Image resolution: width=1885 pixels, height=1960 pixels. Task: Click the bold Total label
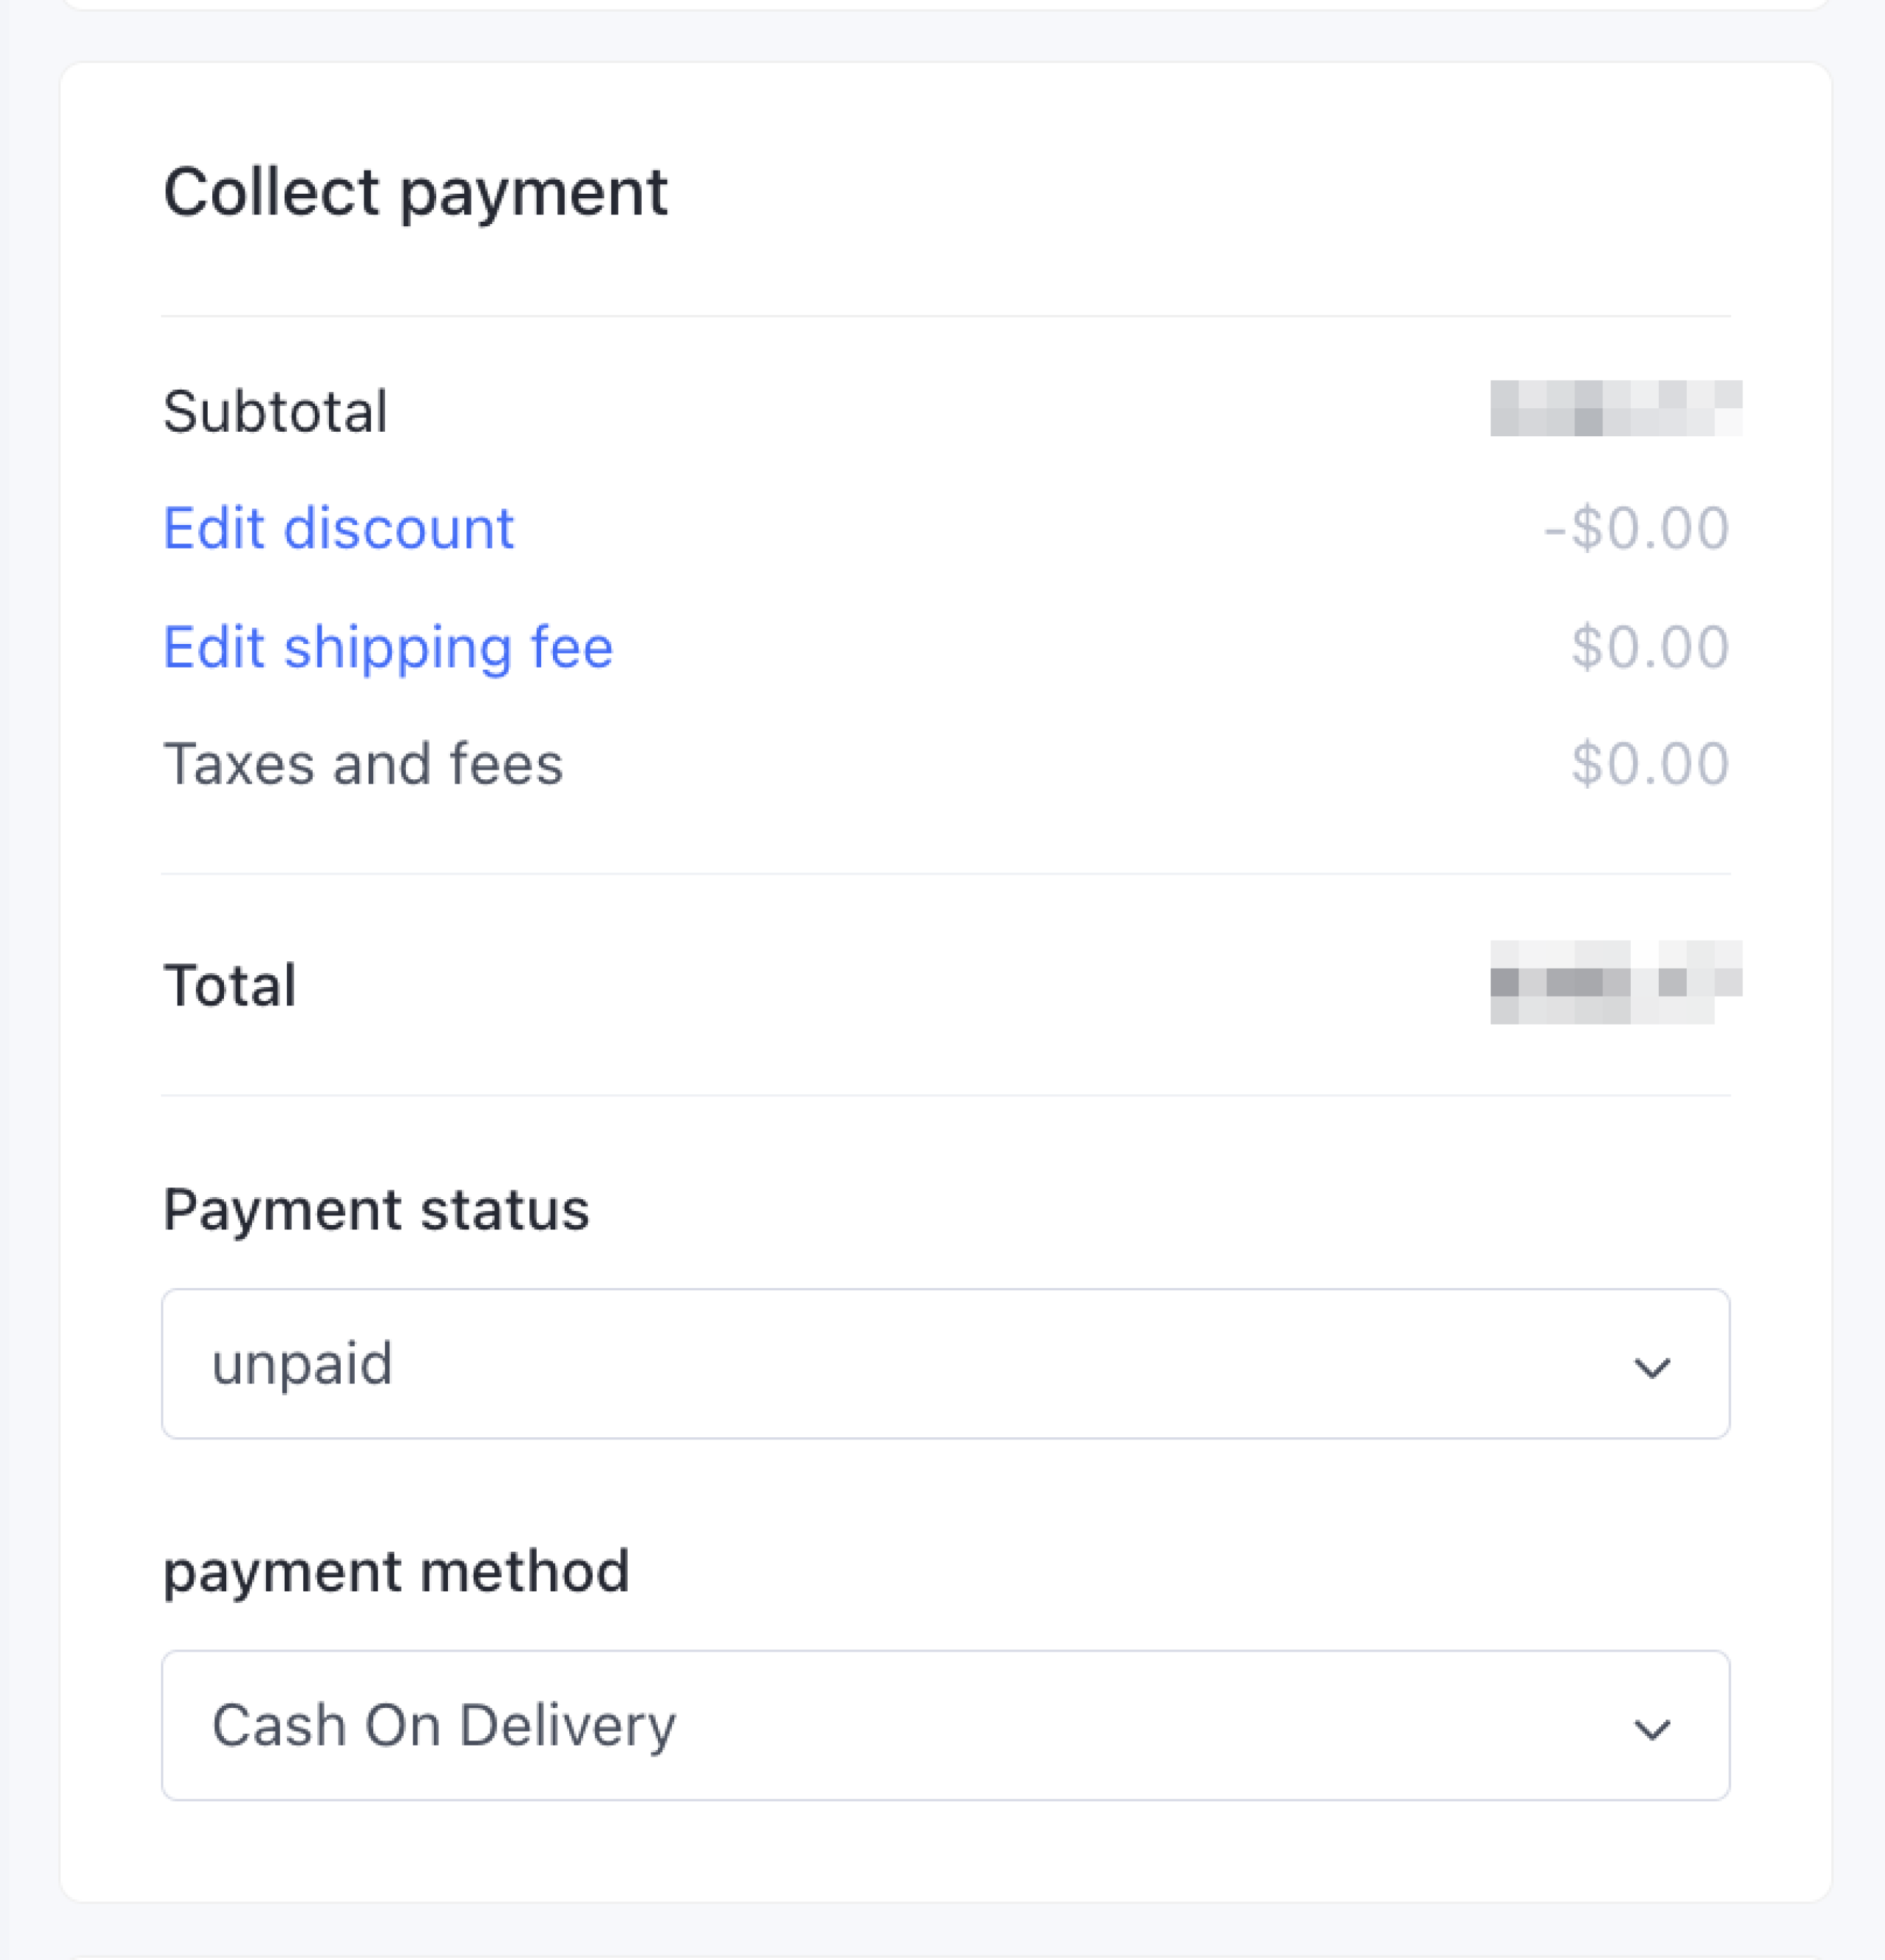[230, 985]
